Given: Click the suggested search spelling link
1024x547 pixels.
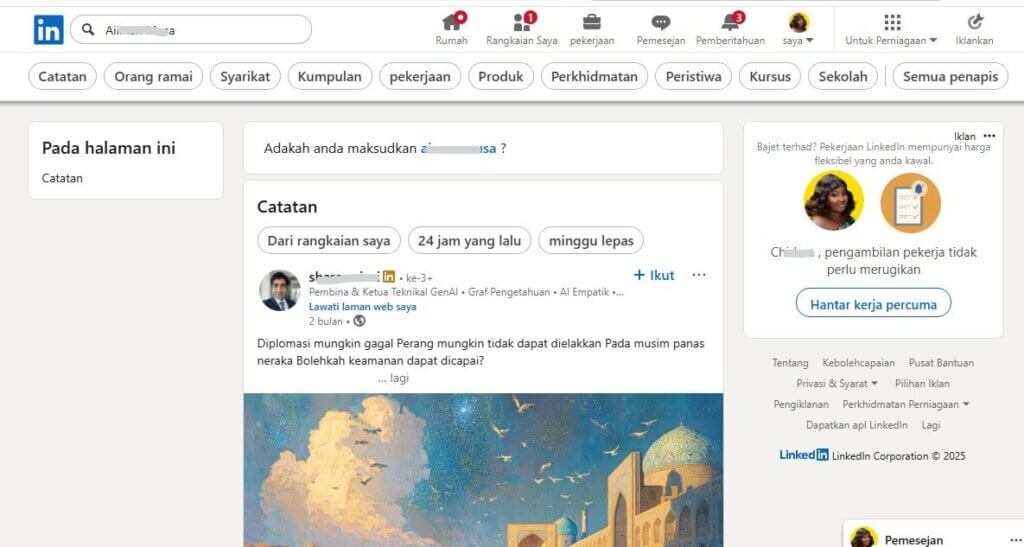Looking at the screenshot, I should (458, 148).
